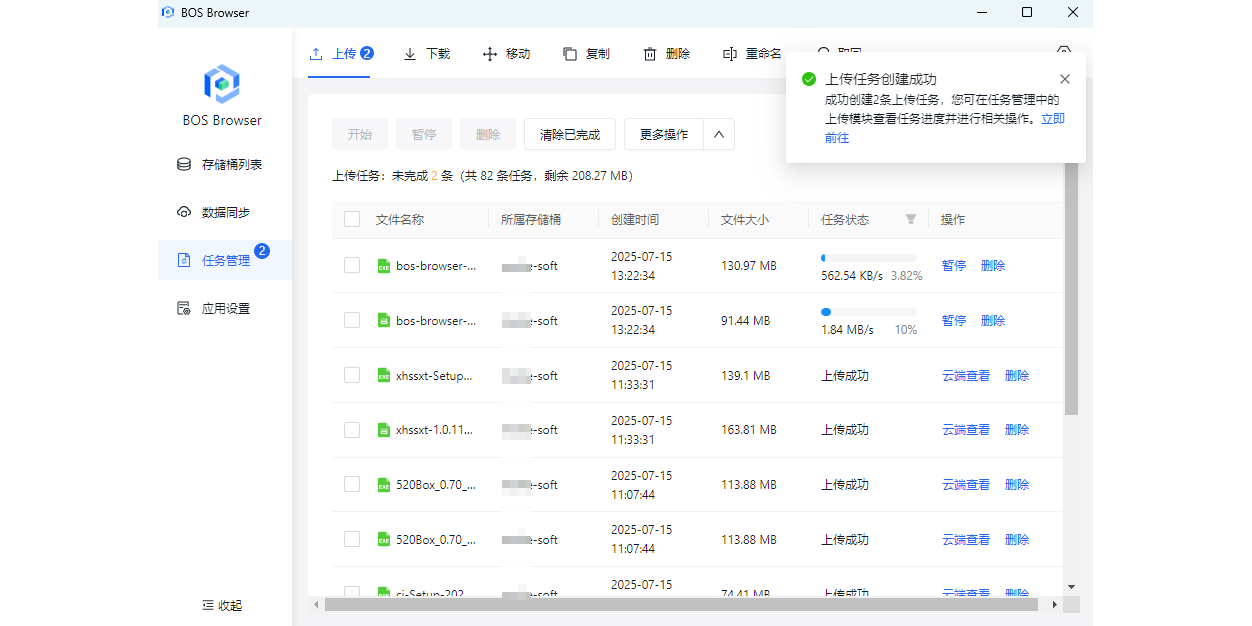Click the Rename (重命名) toolbar icon
This screenshot has height=626, width=1252.
[730, 54]
